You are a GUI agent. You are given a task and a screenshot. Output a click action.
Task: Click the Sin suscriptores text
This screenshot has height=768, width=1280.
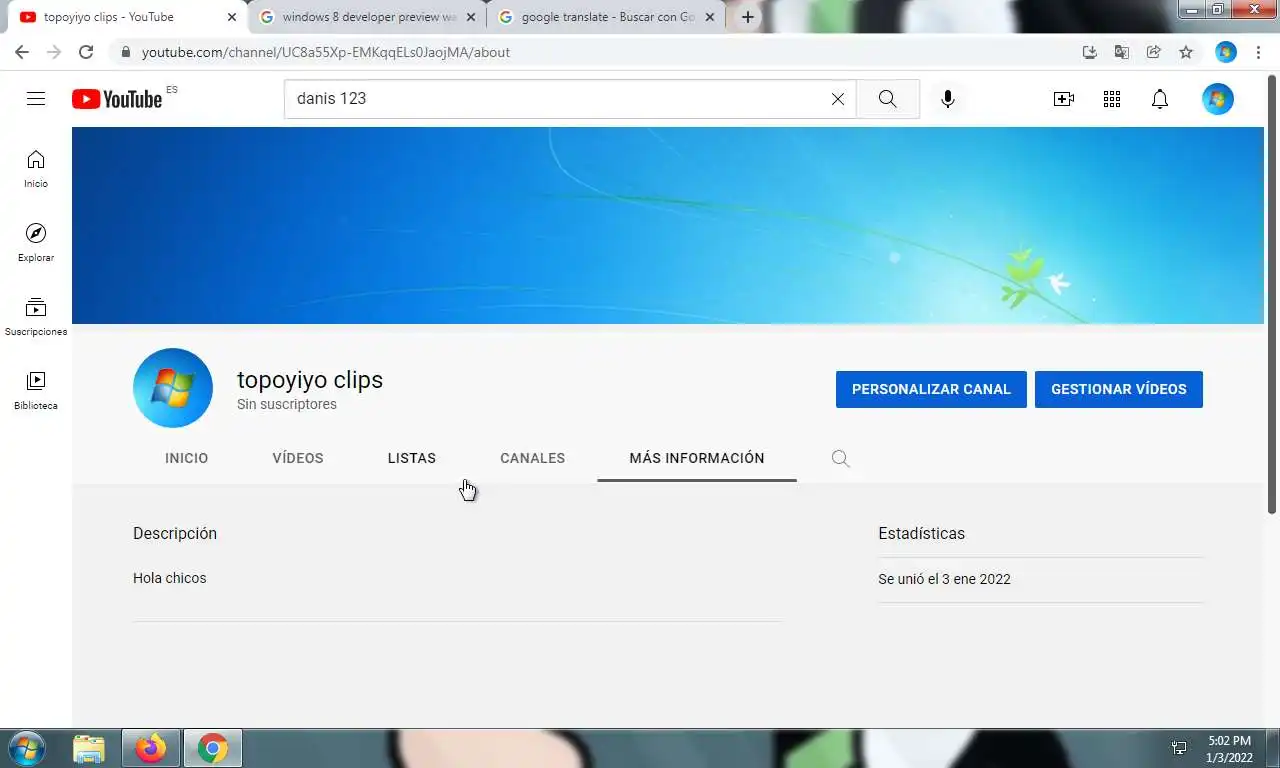(287, 404)
